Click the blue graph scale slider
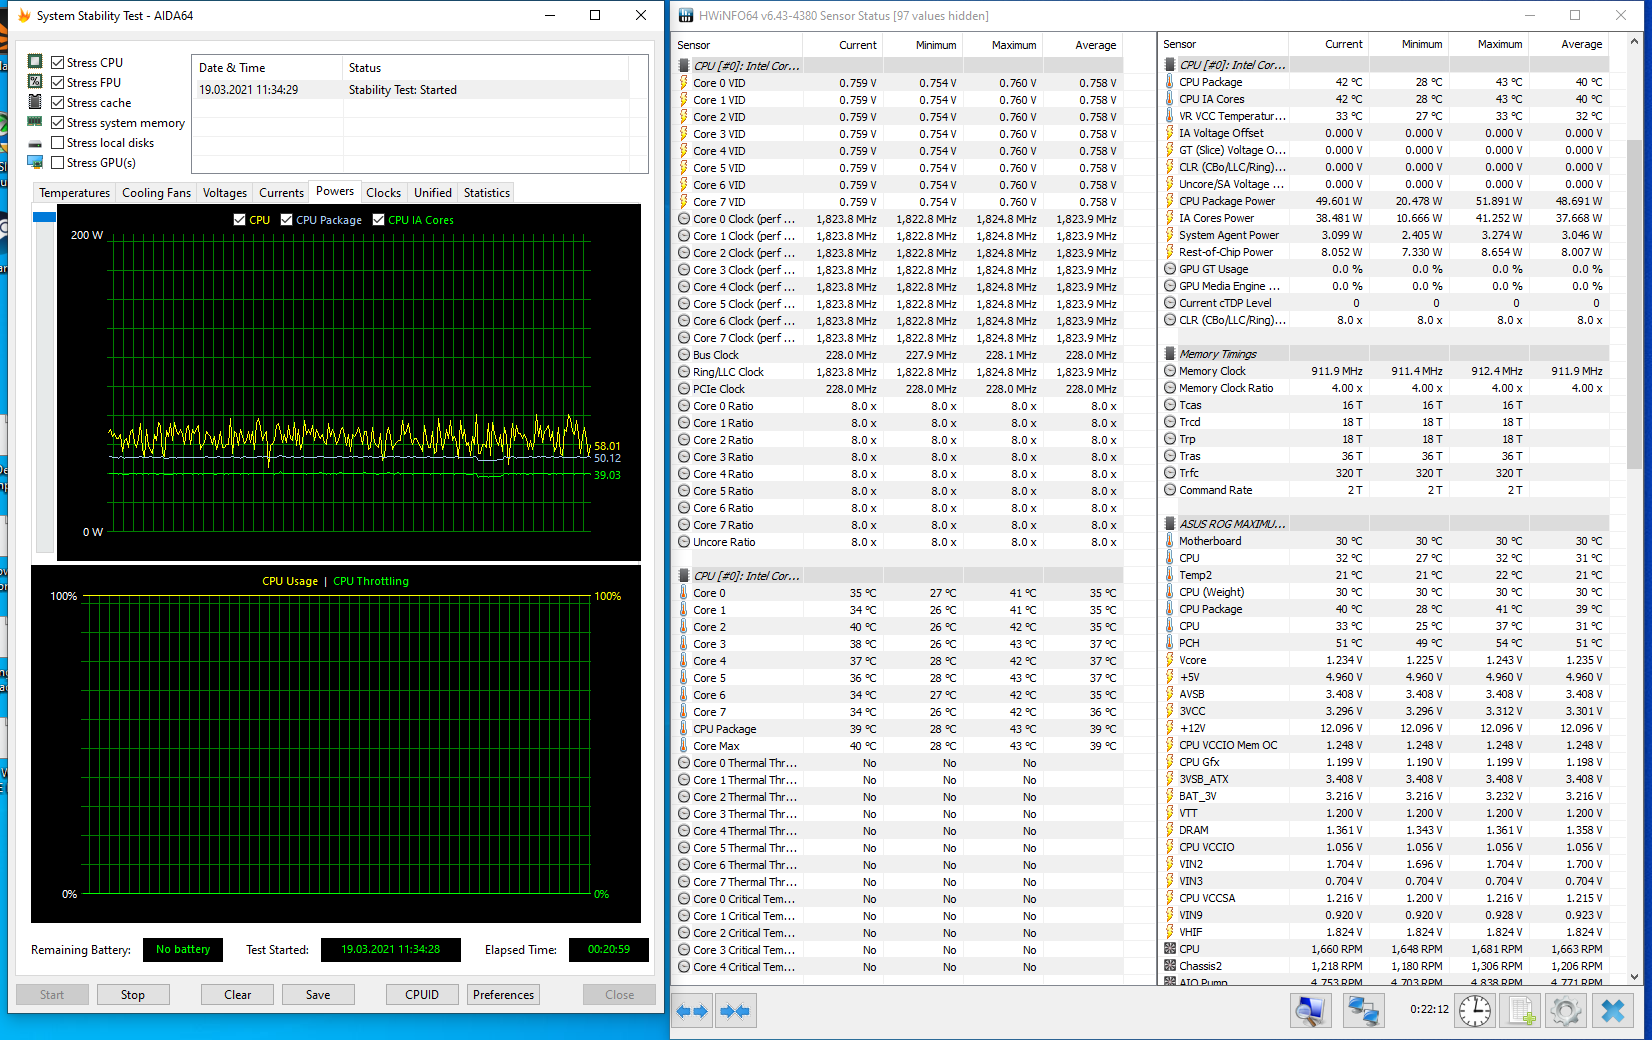Image resolution: width=1652 pixels, height=1040 pixels. (44, 217)
